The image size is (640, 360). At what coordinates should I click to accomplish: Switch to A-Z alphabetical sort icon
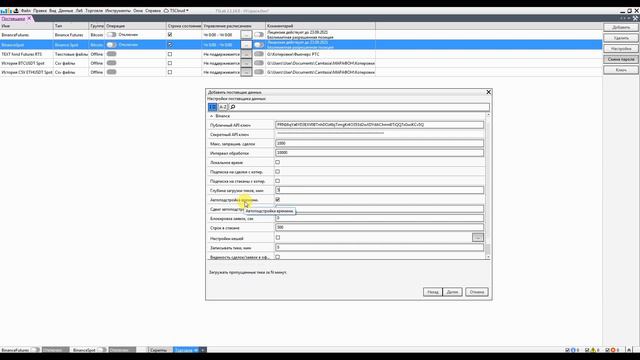pyautogui.click(x=223, y=107)
